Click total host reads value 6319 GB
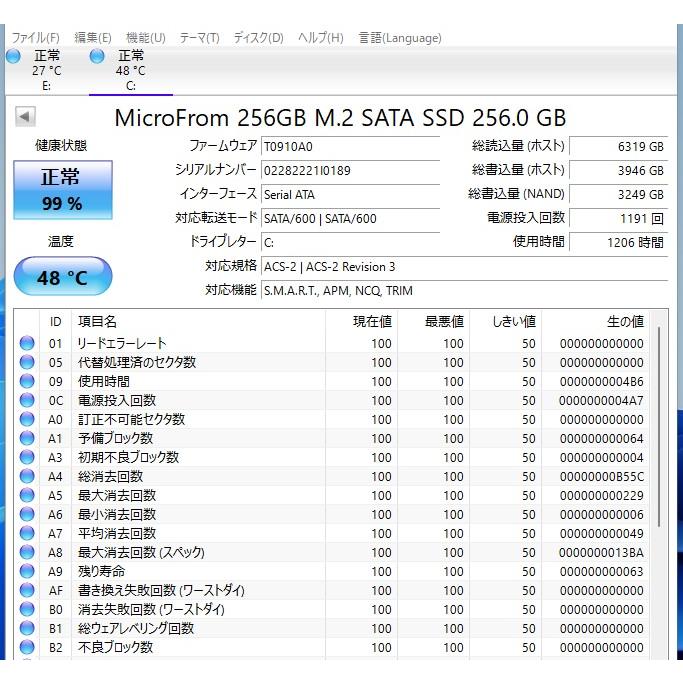 (x=619, y=146)
